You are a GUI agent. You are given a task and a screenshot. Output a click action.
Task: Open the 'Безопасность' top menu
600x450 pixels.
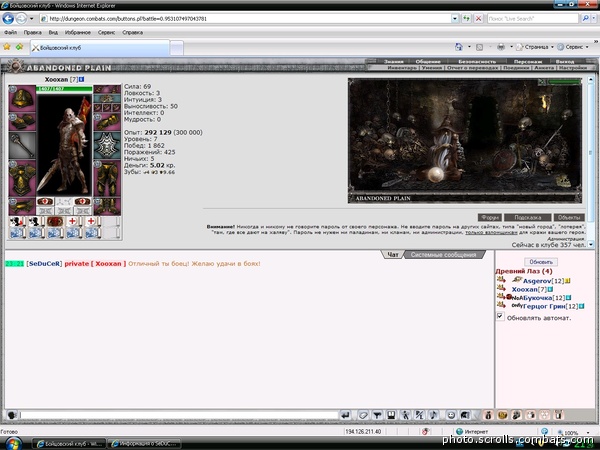coord(477,61)
